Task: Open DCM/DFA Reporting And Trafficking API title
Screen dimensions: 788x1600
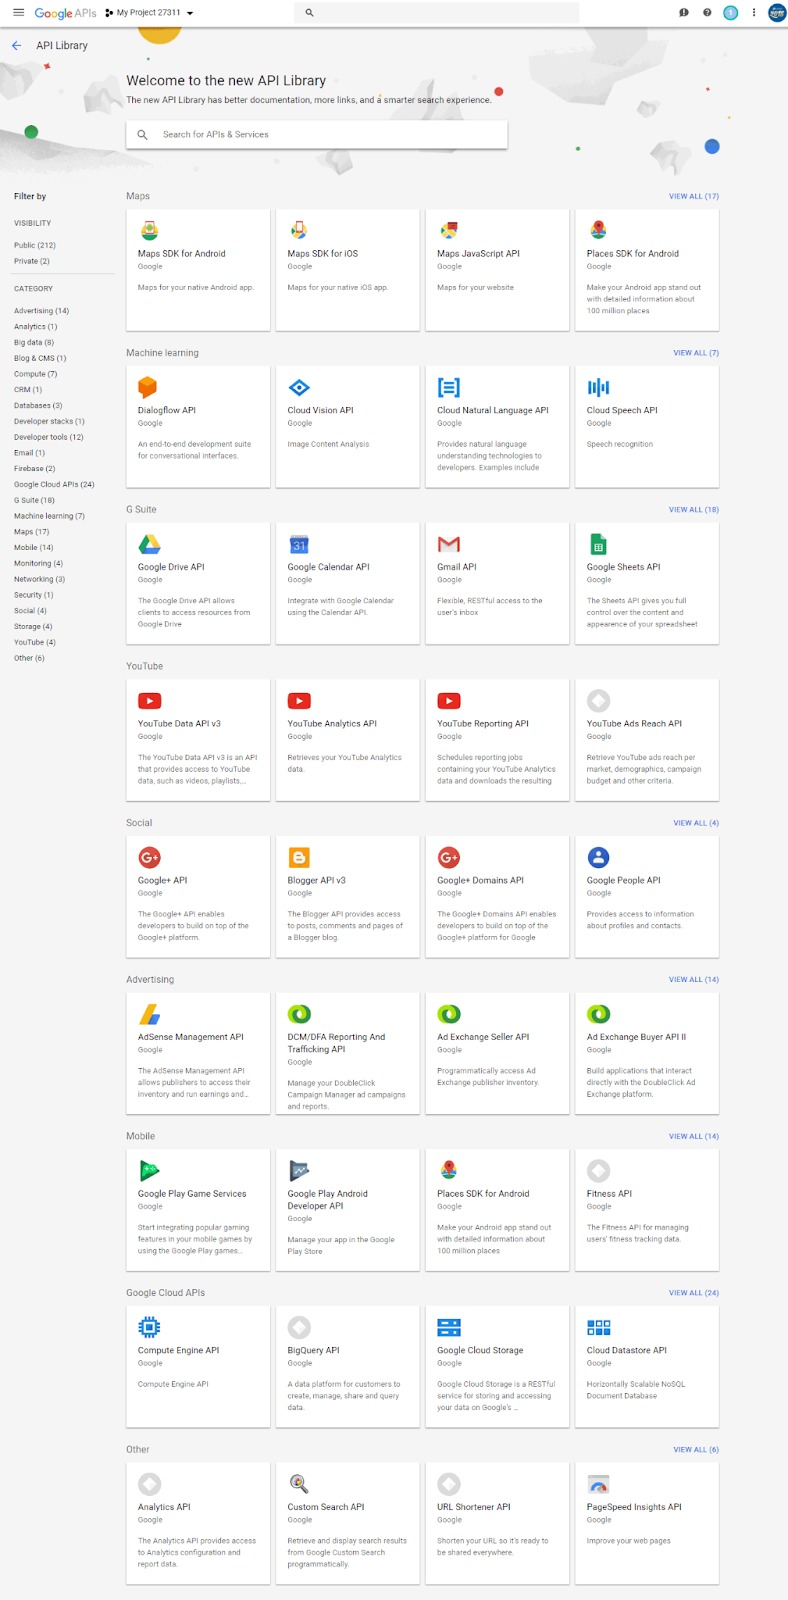Action: point(336,1043)
